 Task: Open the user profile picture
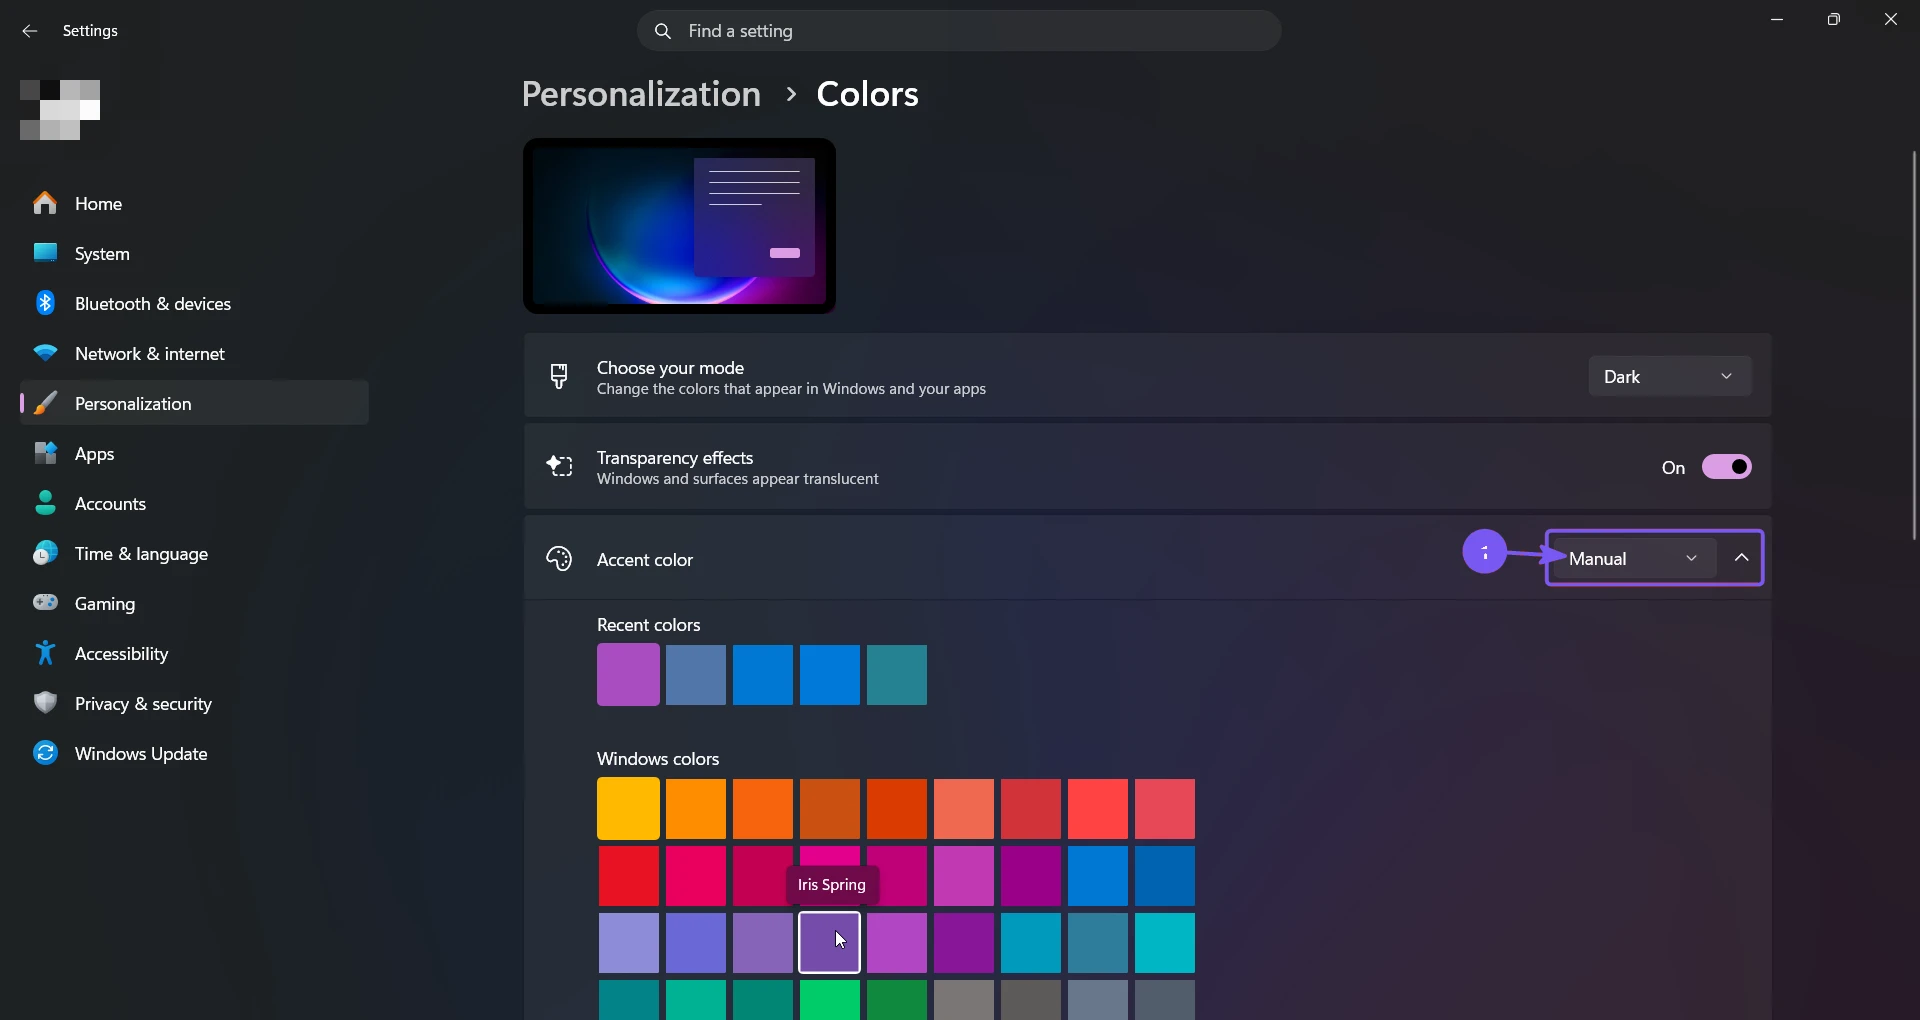point(60,110)
